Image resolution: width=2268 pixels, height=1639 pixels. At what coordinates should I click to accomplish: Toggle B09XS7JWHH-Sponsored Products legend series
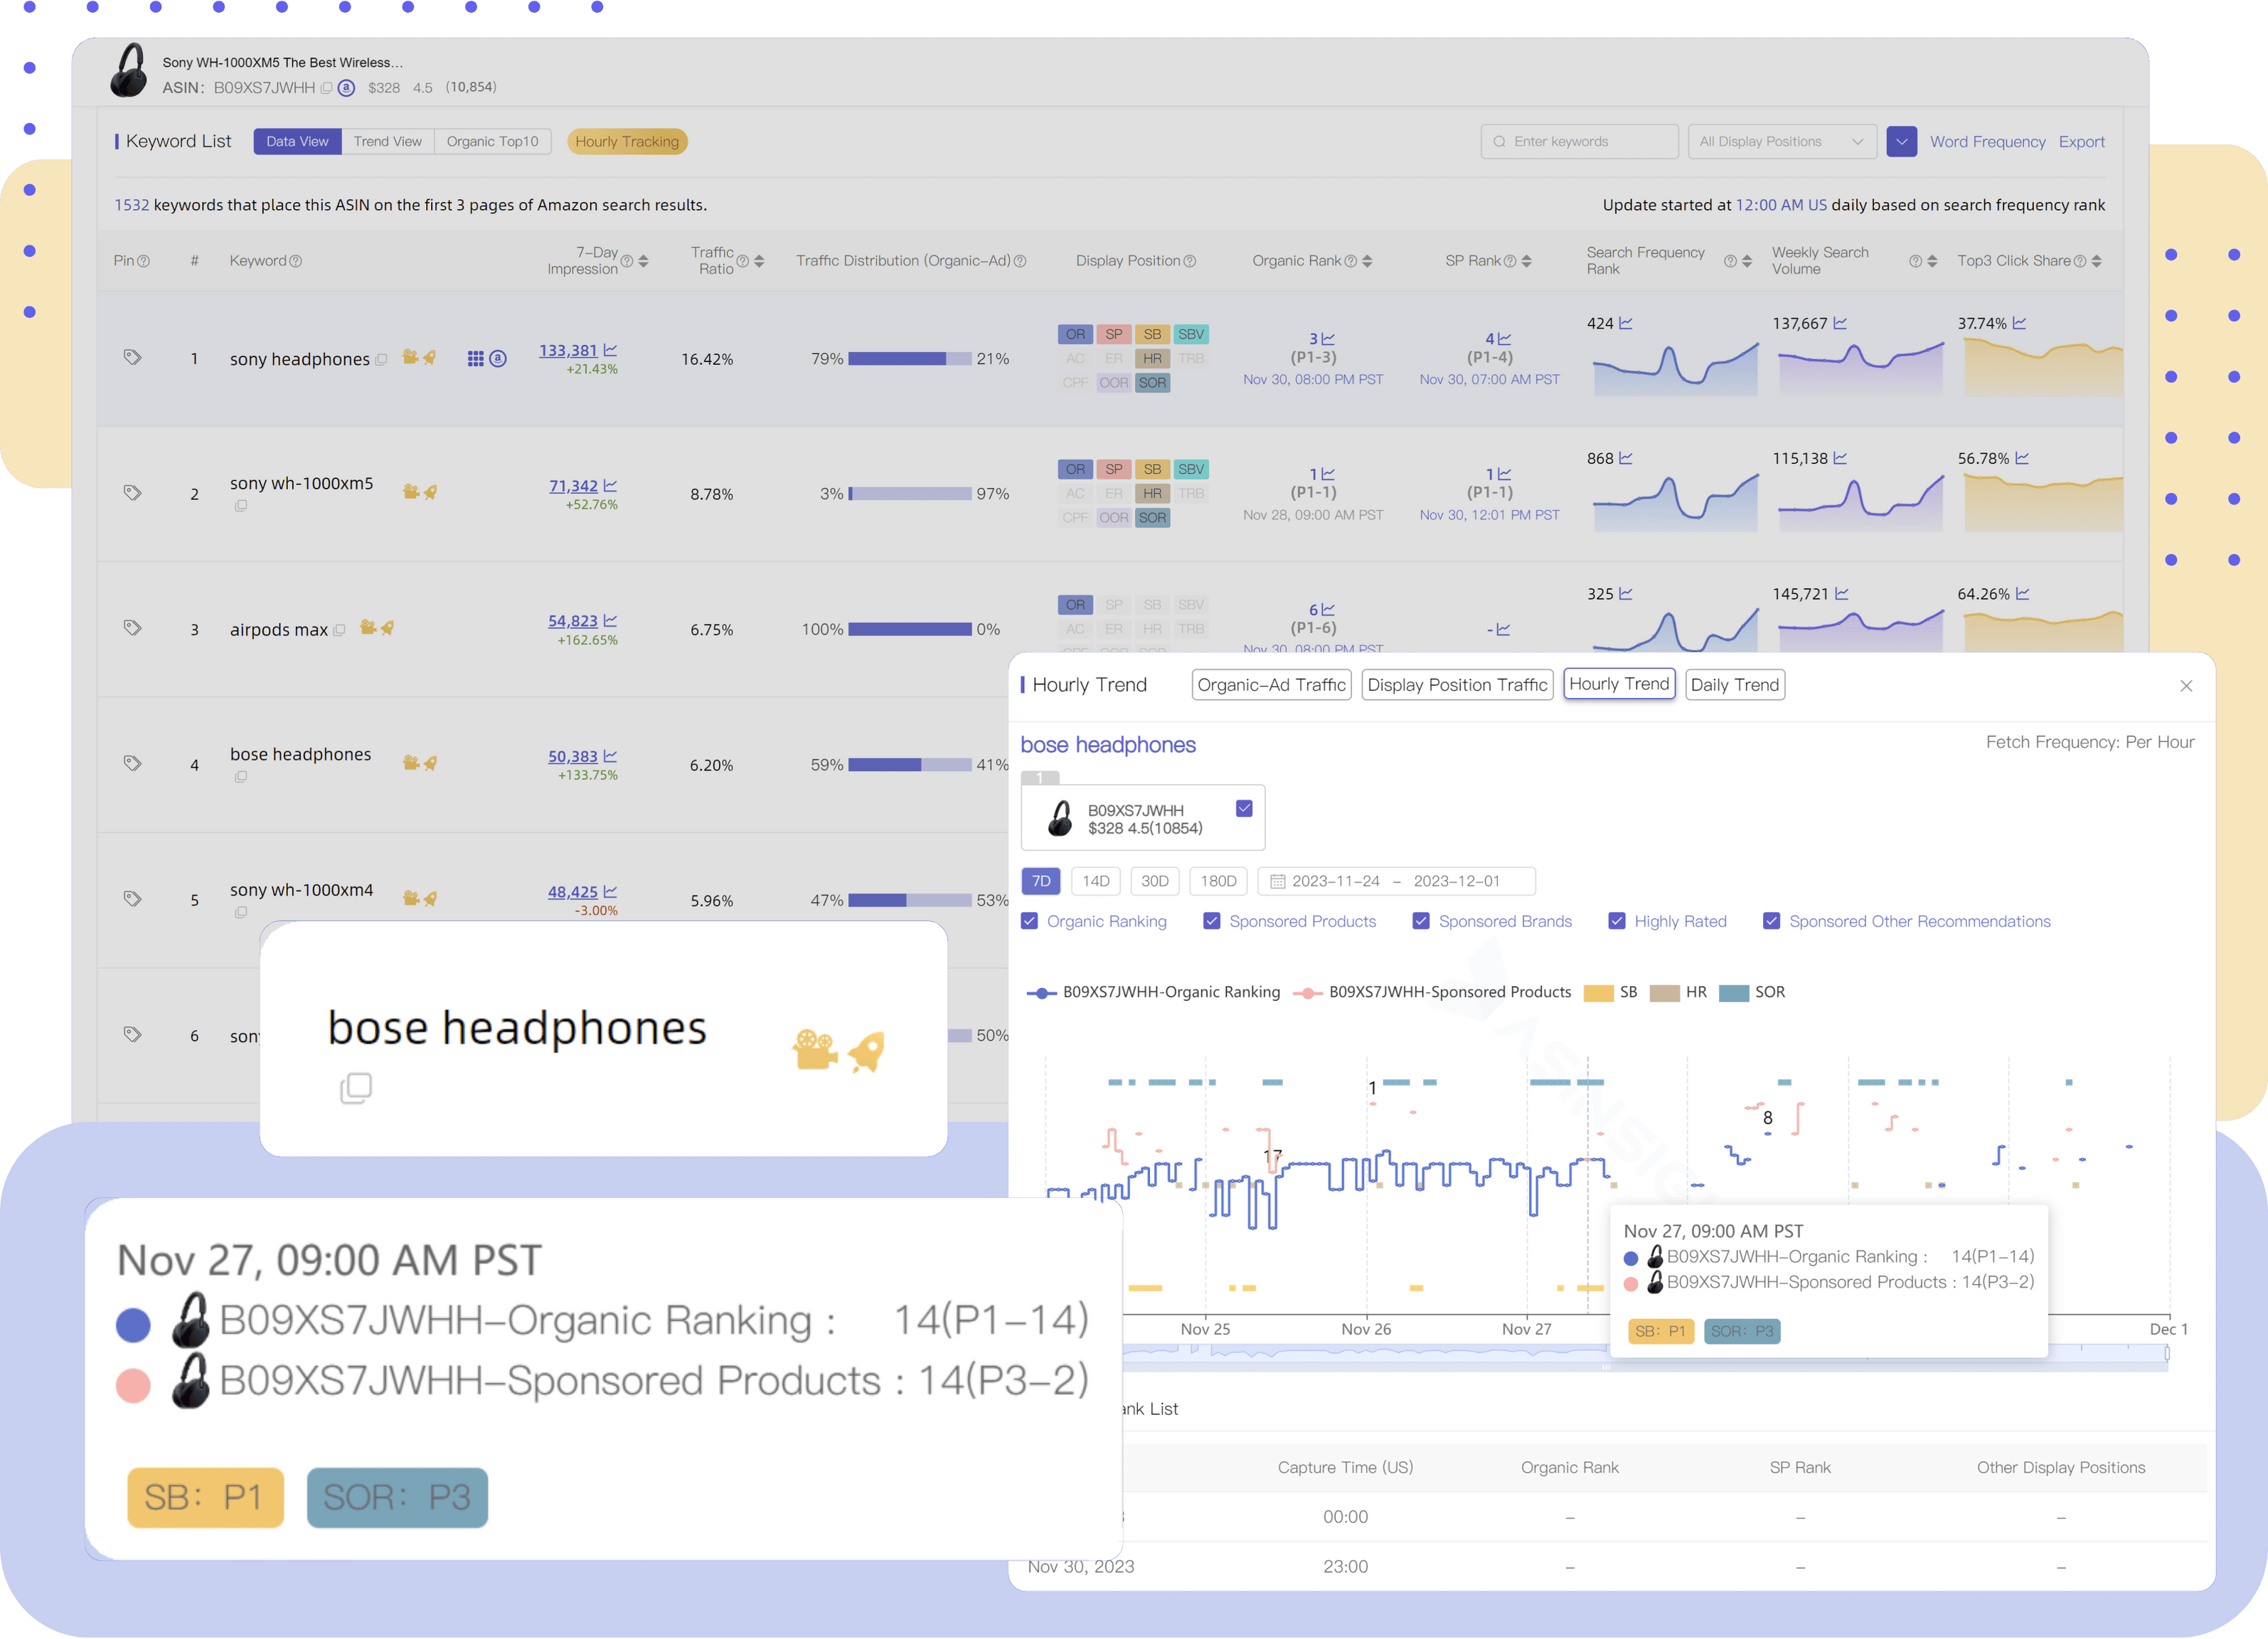1432,992
